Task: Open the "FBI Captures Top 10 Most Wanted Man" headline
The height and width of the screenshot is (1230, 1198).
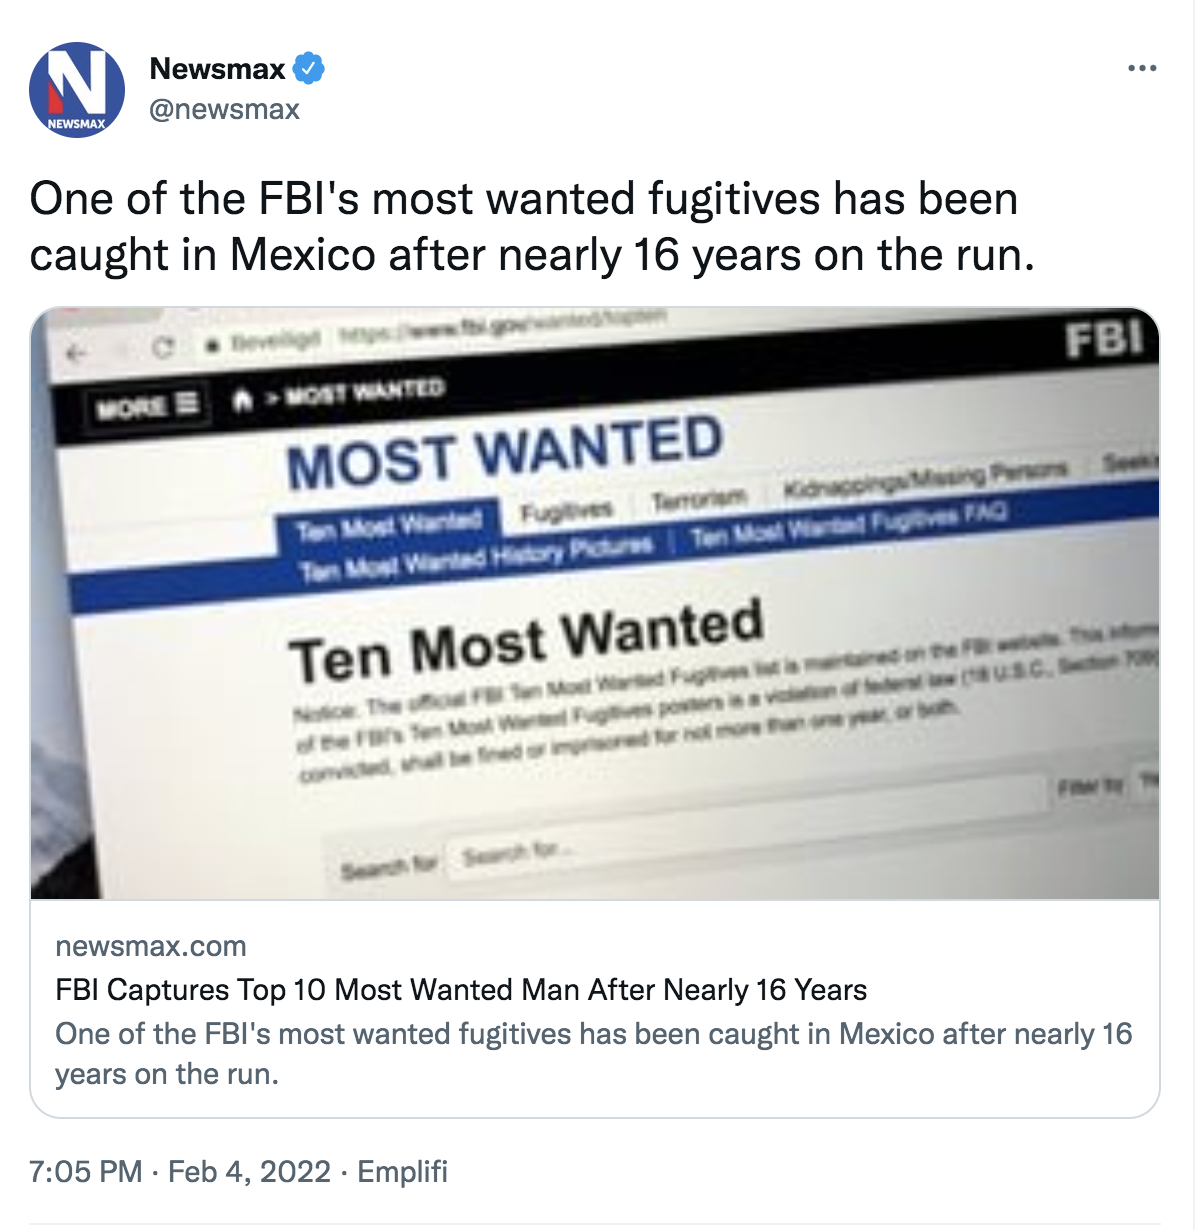Action: 461,990
